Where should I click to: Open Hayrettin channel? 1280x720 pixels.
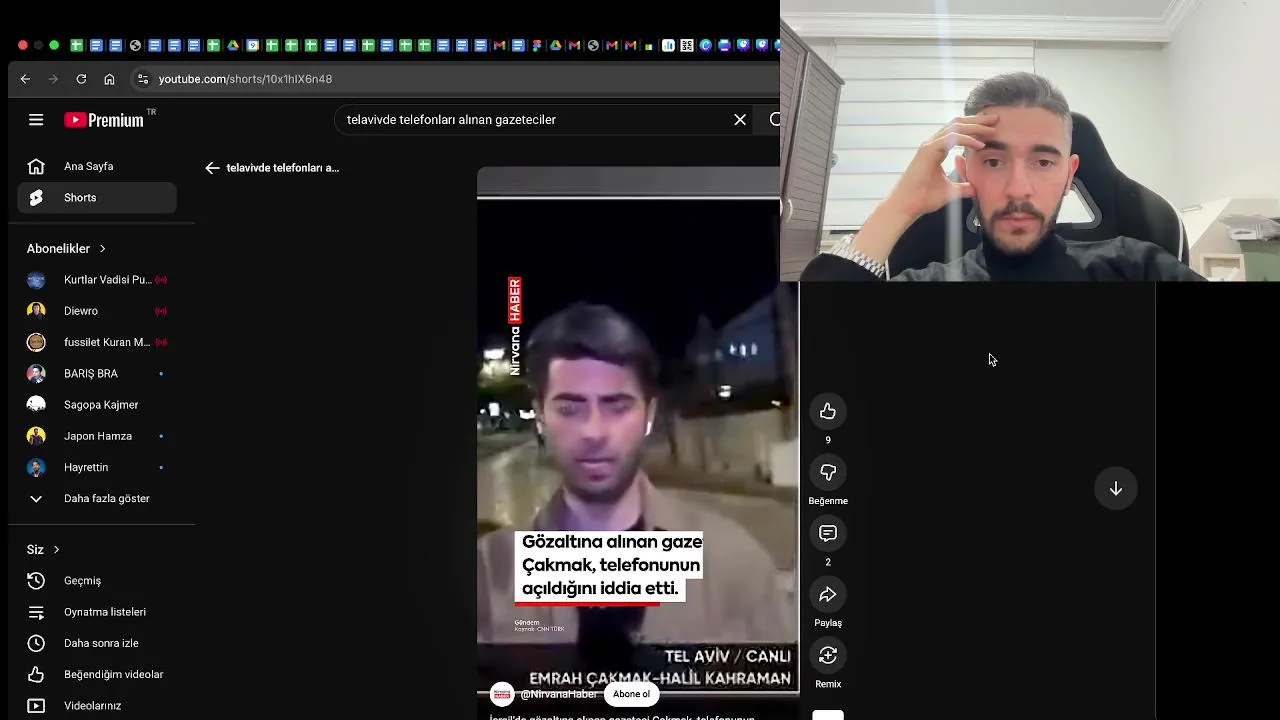click(97, 467)
